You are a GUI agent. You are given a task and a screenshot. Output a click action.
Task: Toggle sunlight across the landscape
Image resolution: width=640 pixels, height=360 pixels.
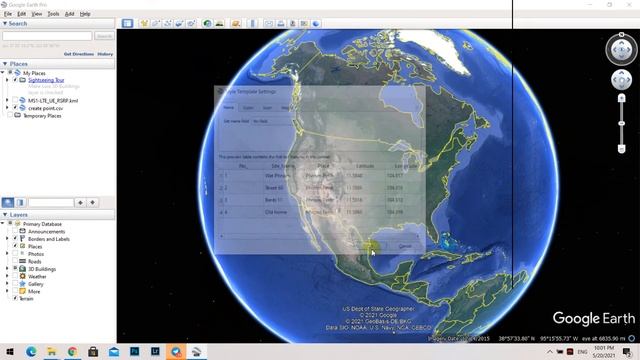pyautogui.click(x=220, y=23)
